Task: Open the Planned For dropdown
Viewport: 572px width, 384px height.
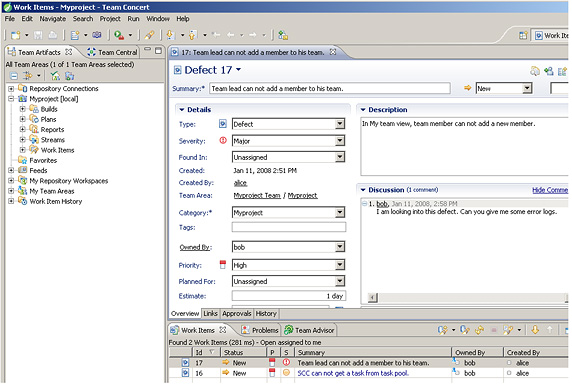Action: click(340, 281)
